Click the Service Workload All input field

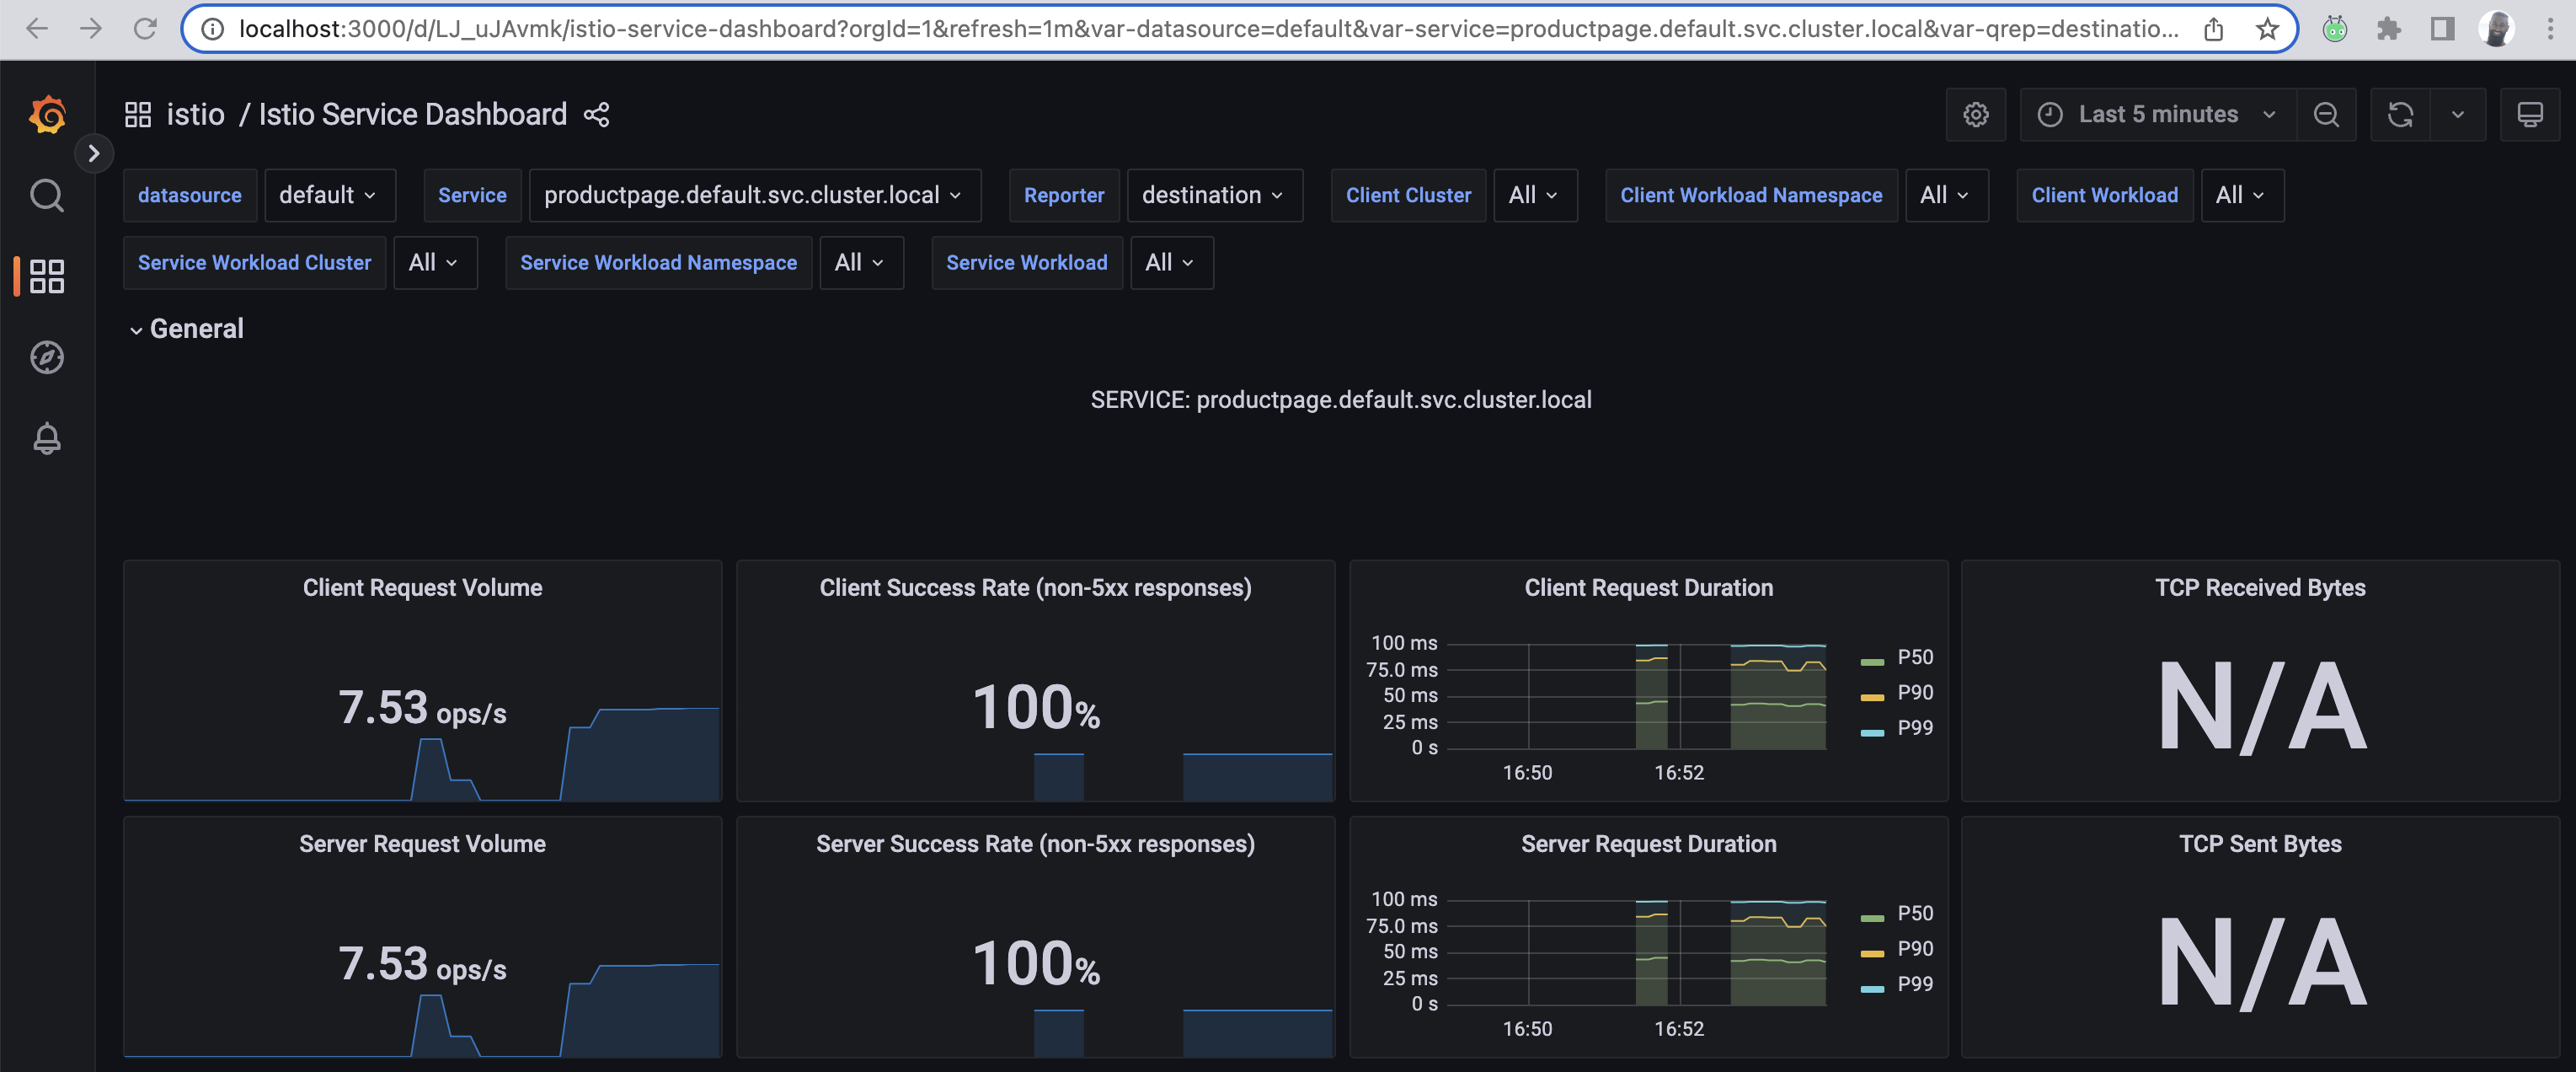click(1170, 261)
